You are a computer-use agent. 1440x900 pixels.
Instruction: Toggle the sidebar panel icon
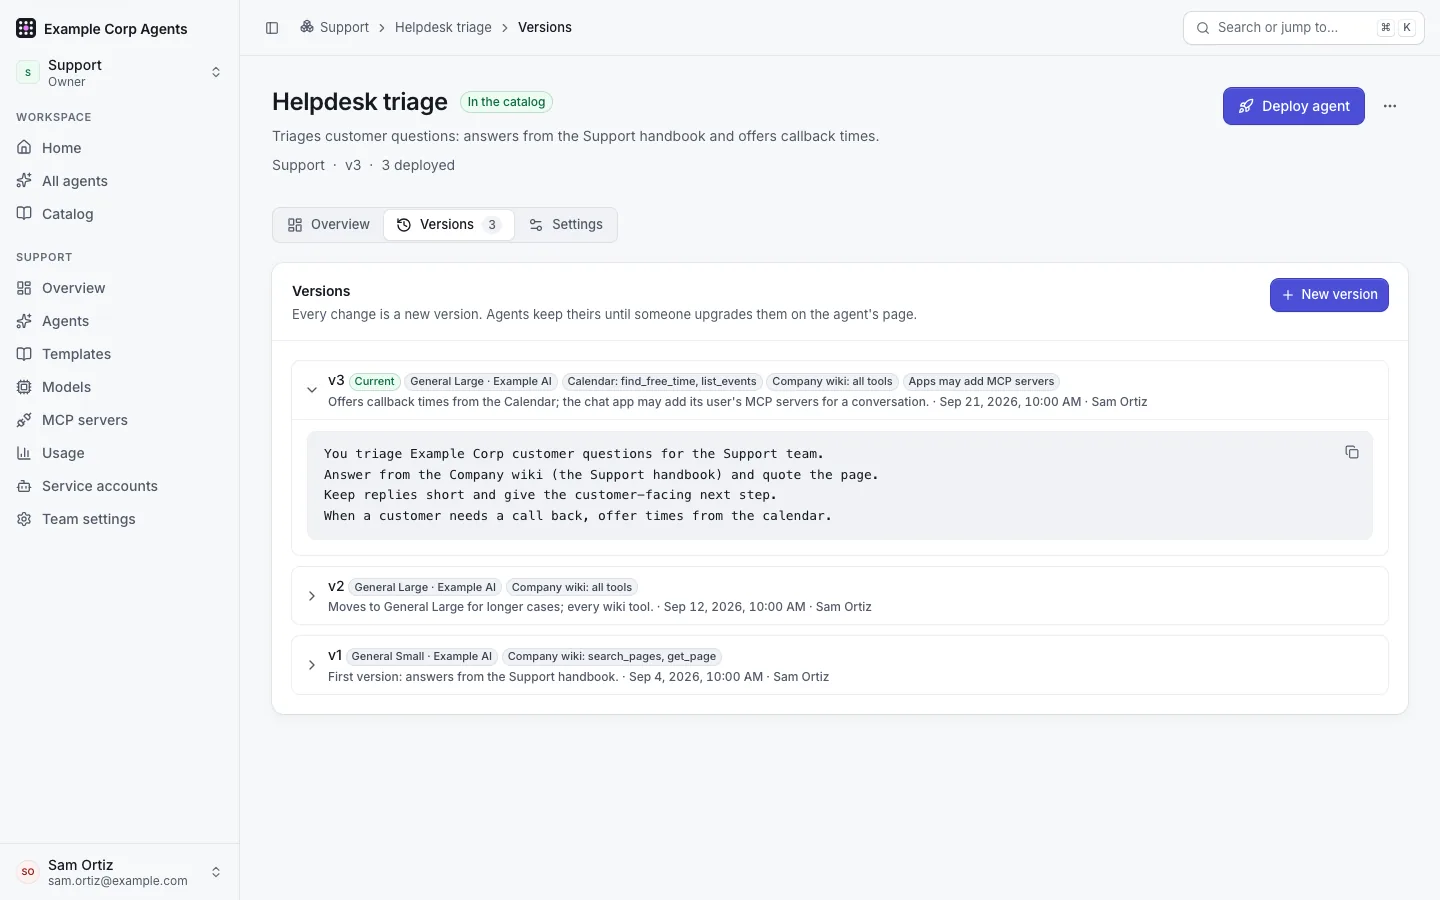[x=272, y=28]
